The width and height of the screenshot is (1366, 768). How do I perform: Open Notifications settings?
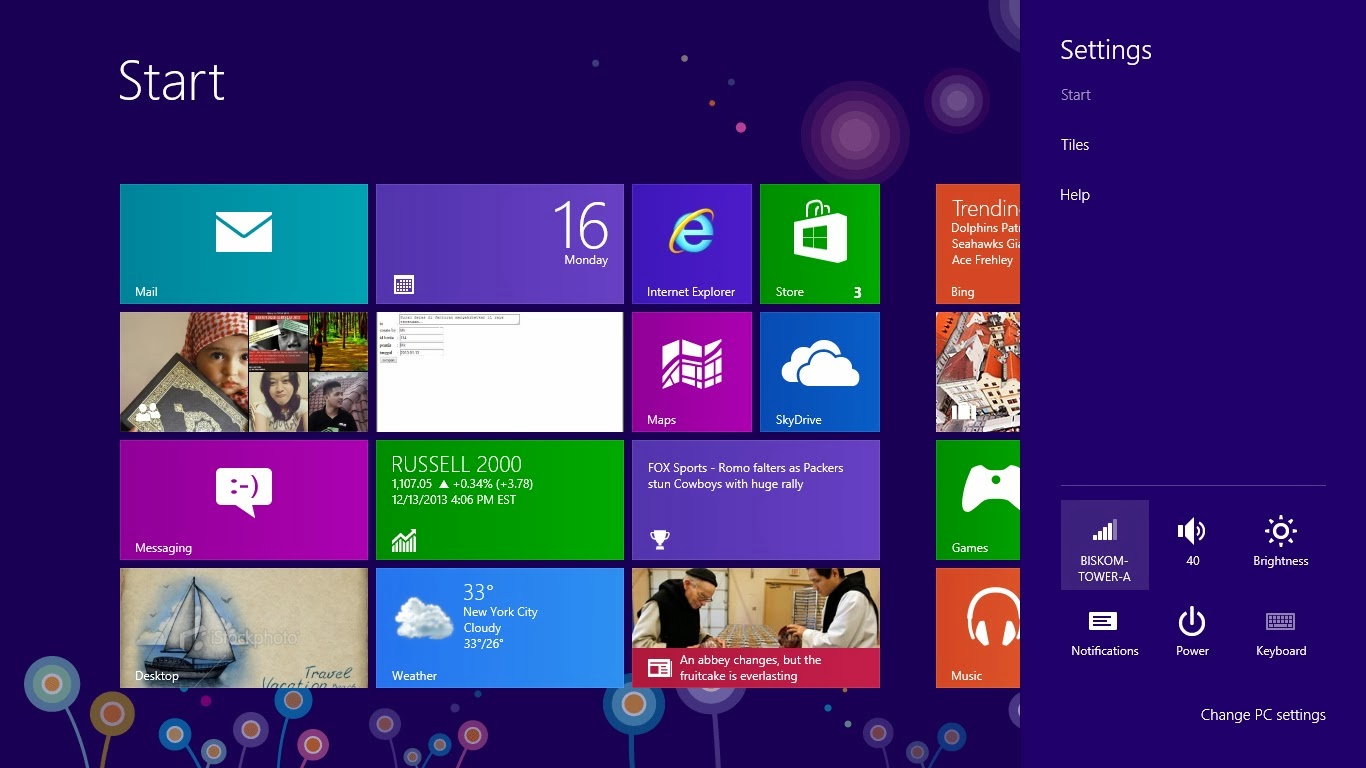point(1105,634)
